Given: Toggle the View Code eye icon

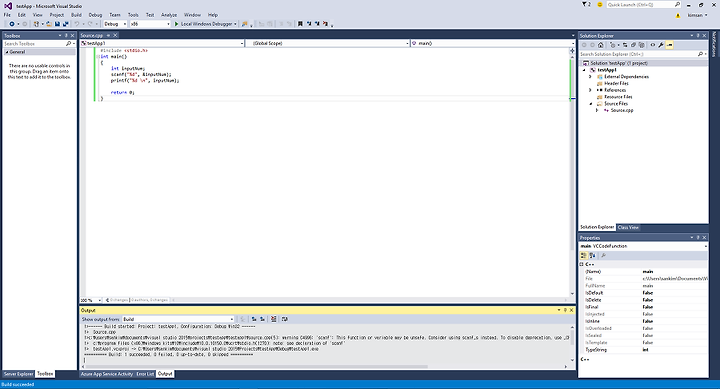Looking at the screenshot, I should click(x=652, y=45).
